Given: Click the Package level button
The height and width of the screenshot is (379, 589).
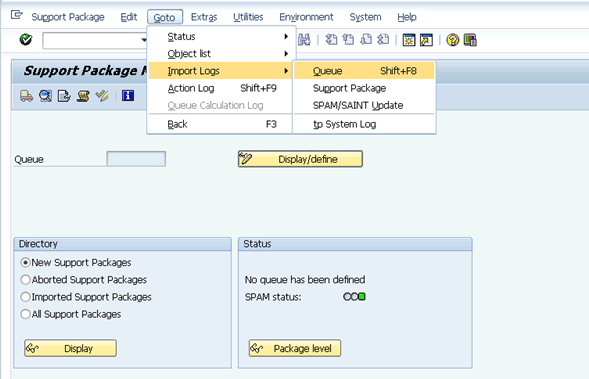Looking at the screenshot, I should pos(295,348).
